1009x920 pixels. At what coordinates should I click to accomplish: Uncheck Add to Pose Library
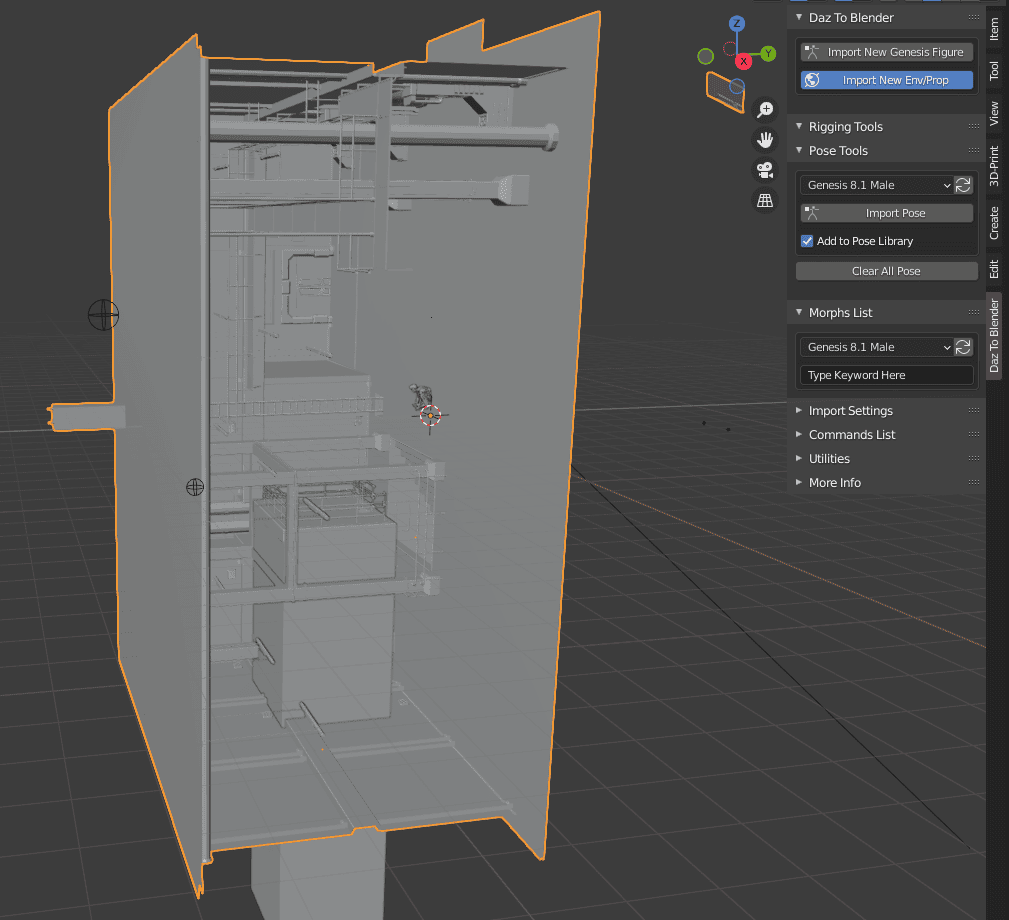coord(806,240)
